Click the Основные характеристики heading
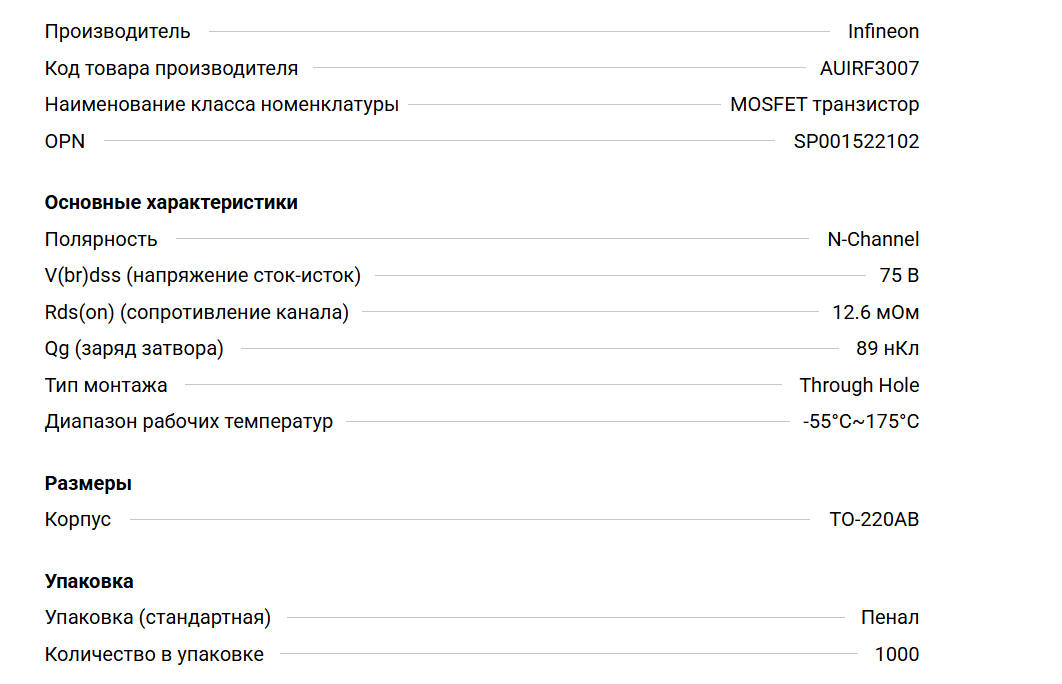1062x684 pixels. point(171,202)
